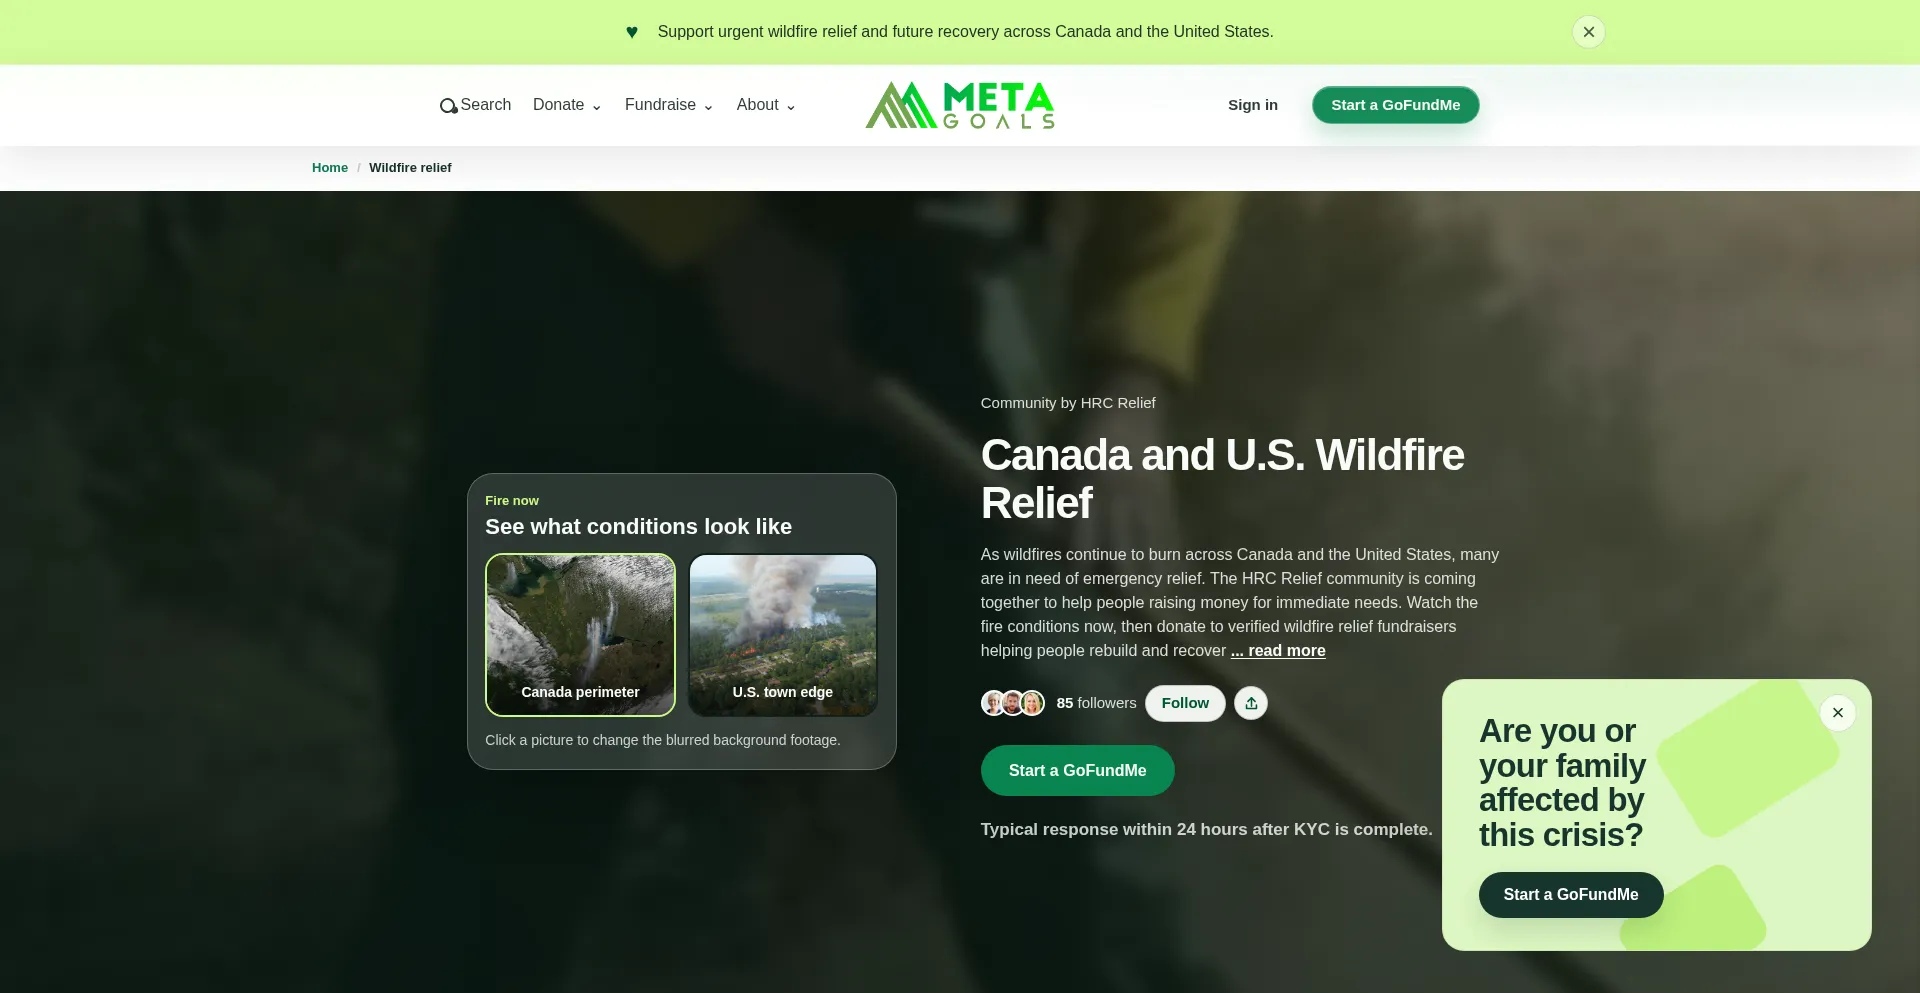Click the Community by HRC Relief label

(x=1068, y=403)
